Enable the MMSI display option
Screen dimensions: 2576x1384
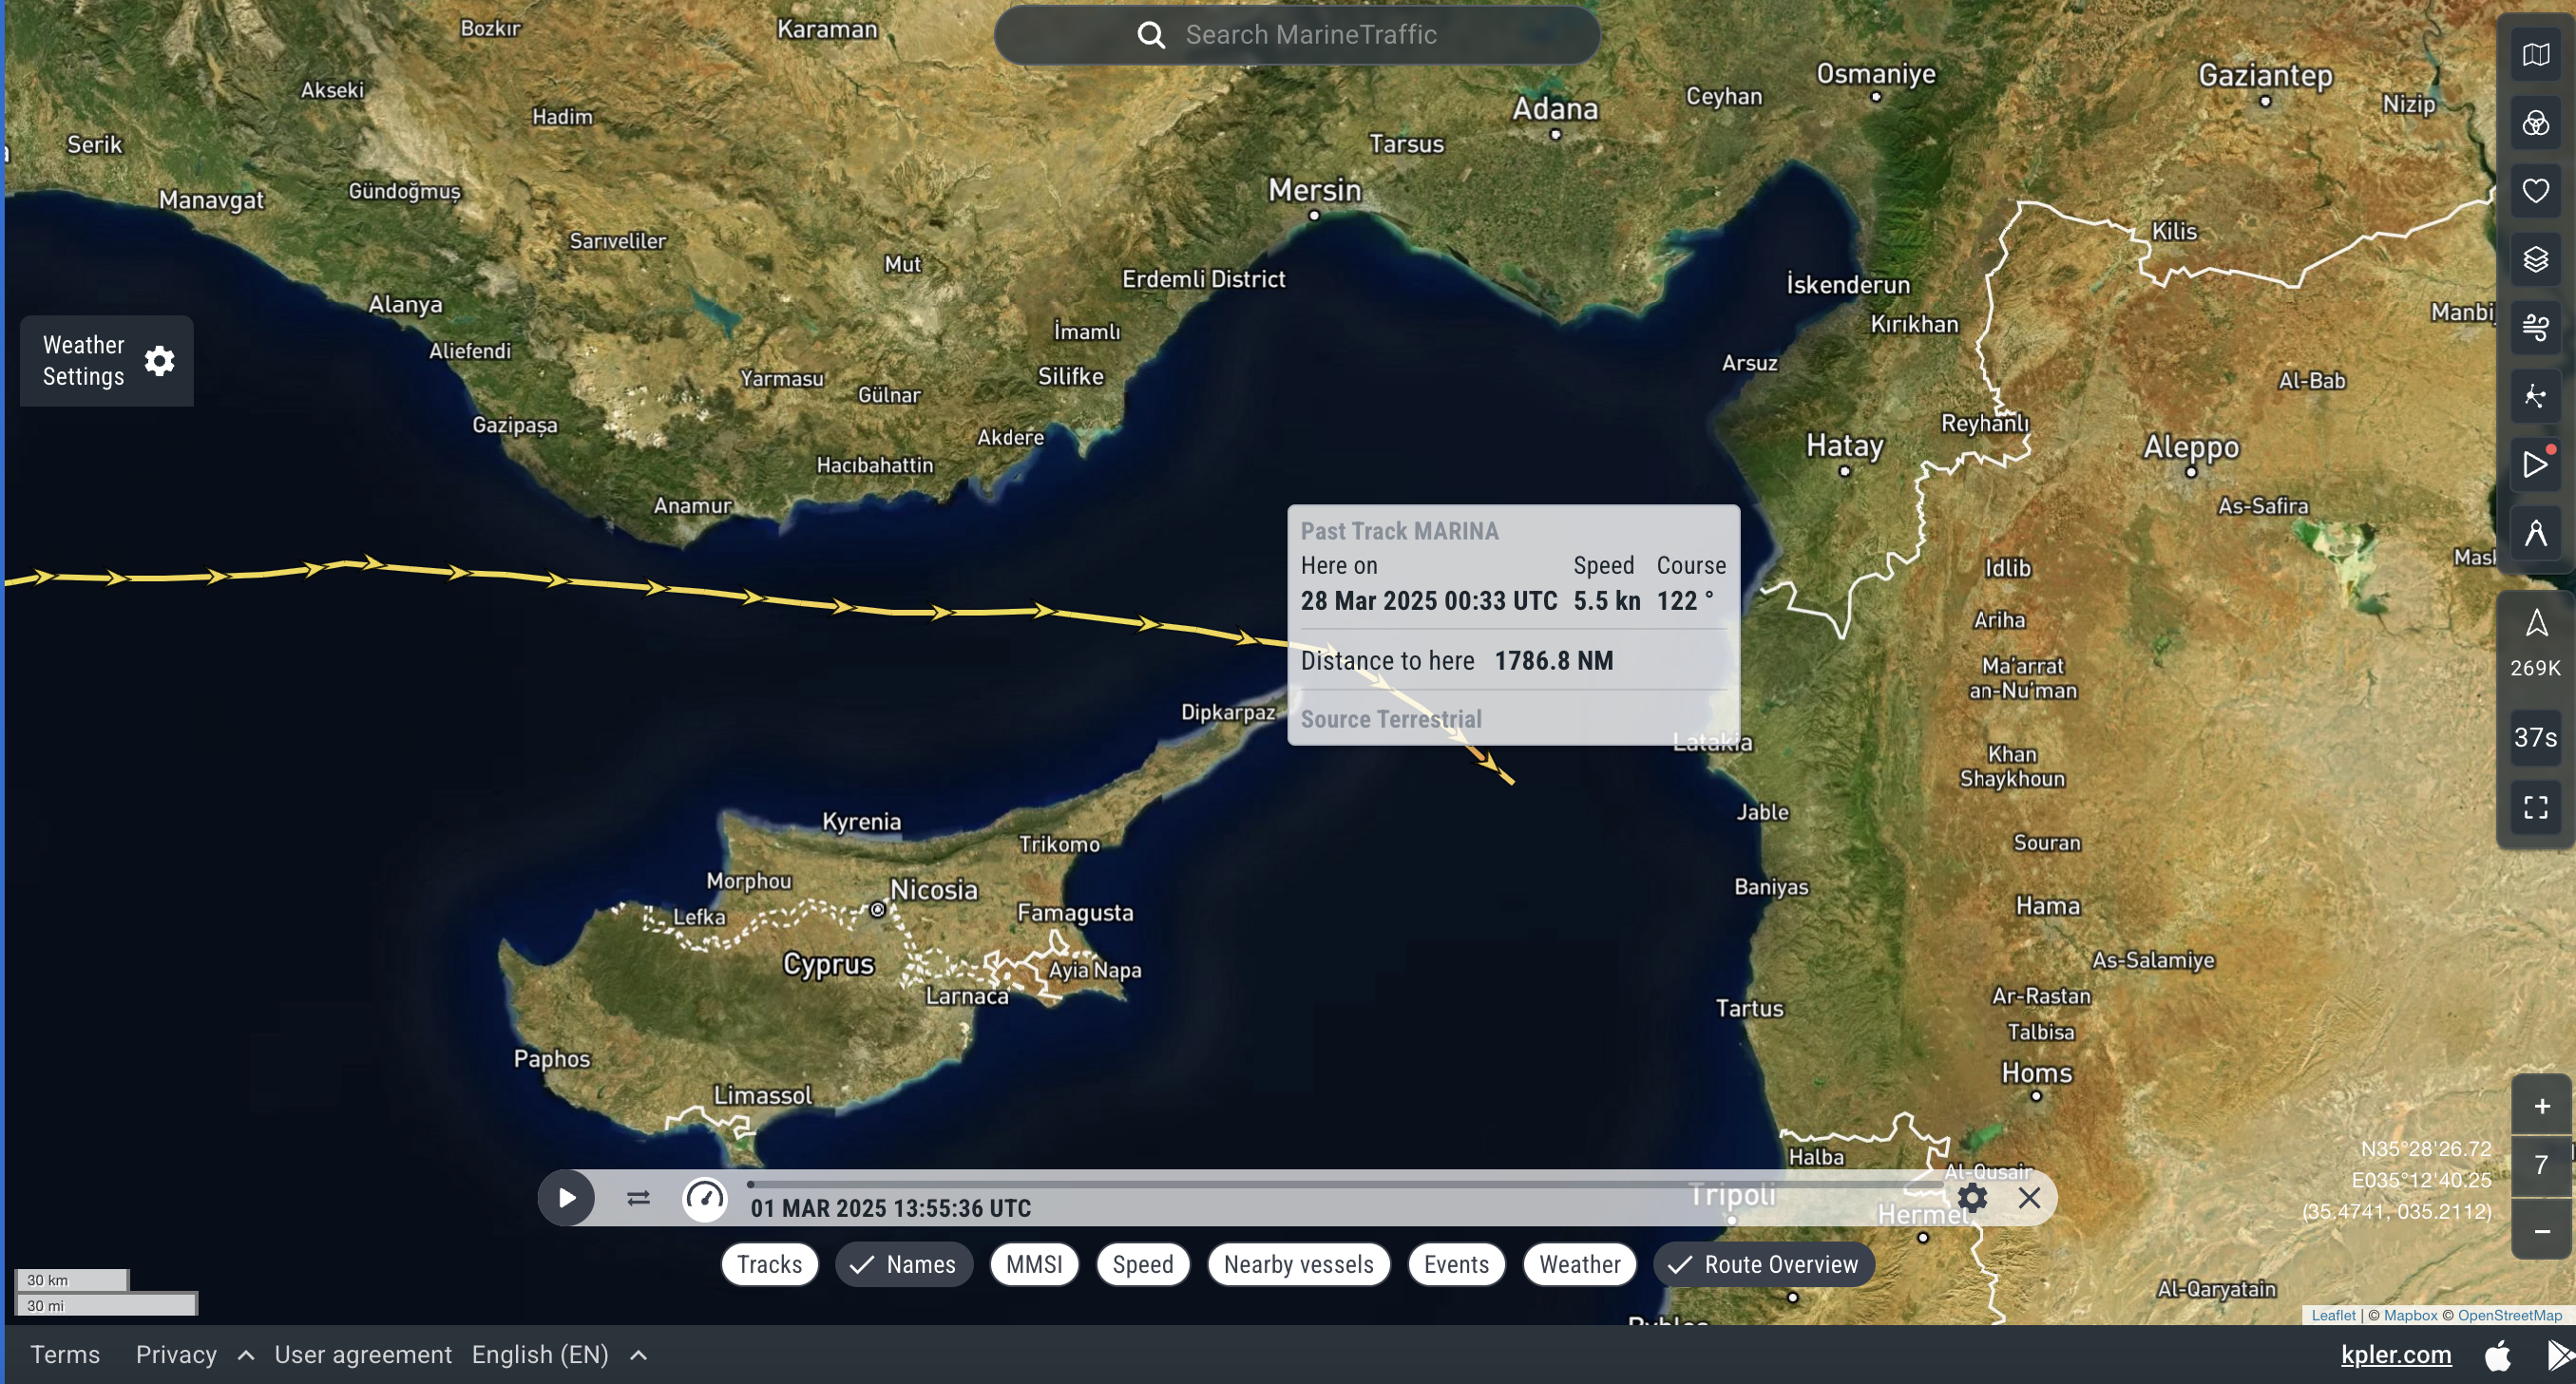tap(1033, 1264)
